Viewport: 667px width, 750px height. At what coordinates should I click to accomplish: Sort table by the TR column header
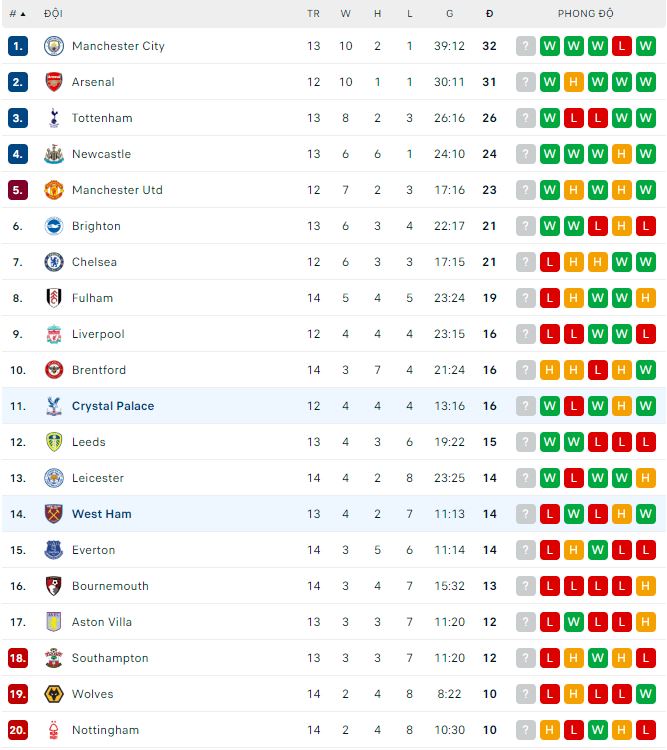coord(314,14)
